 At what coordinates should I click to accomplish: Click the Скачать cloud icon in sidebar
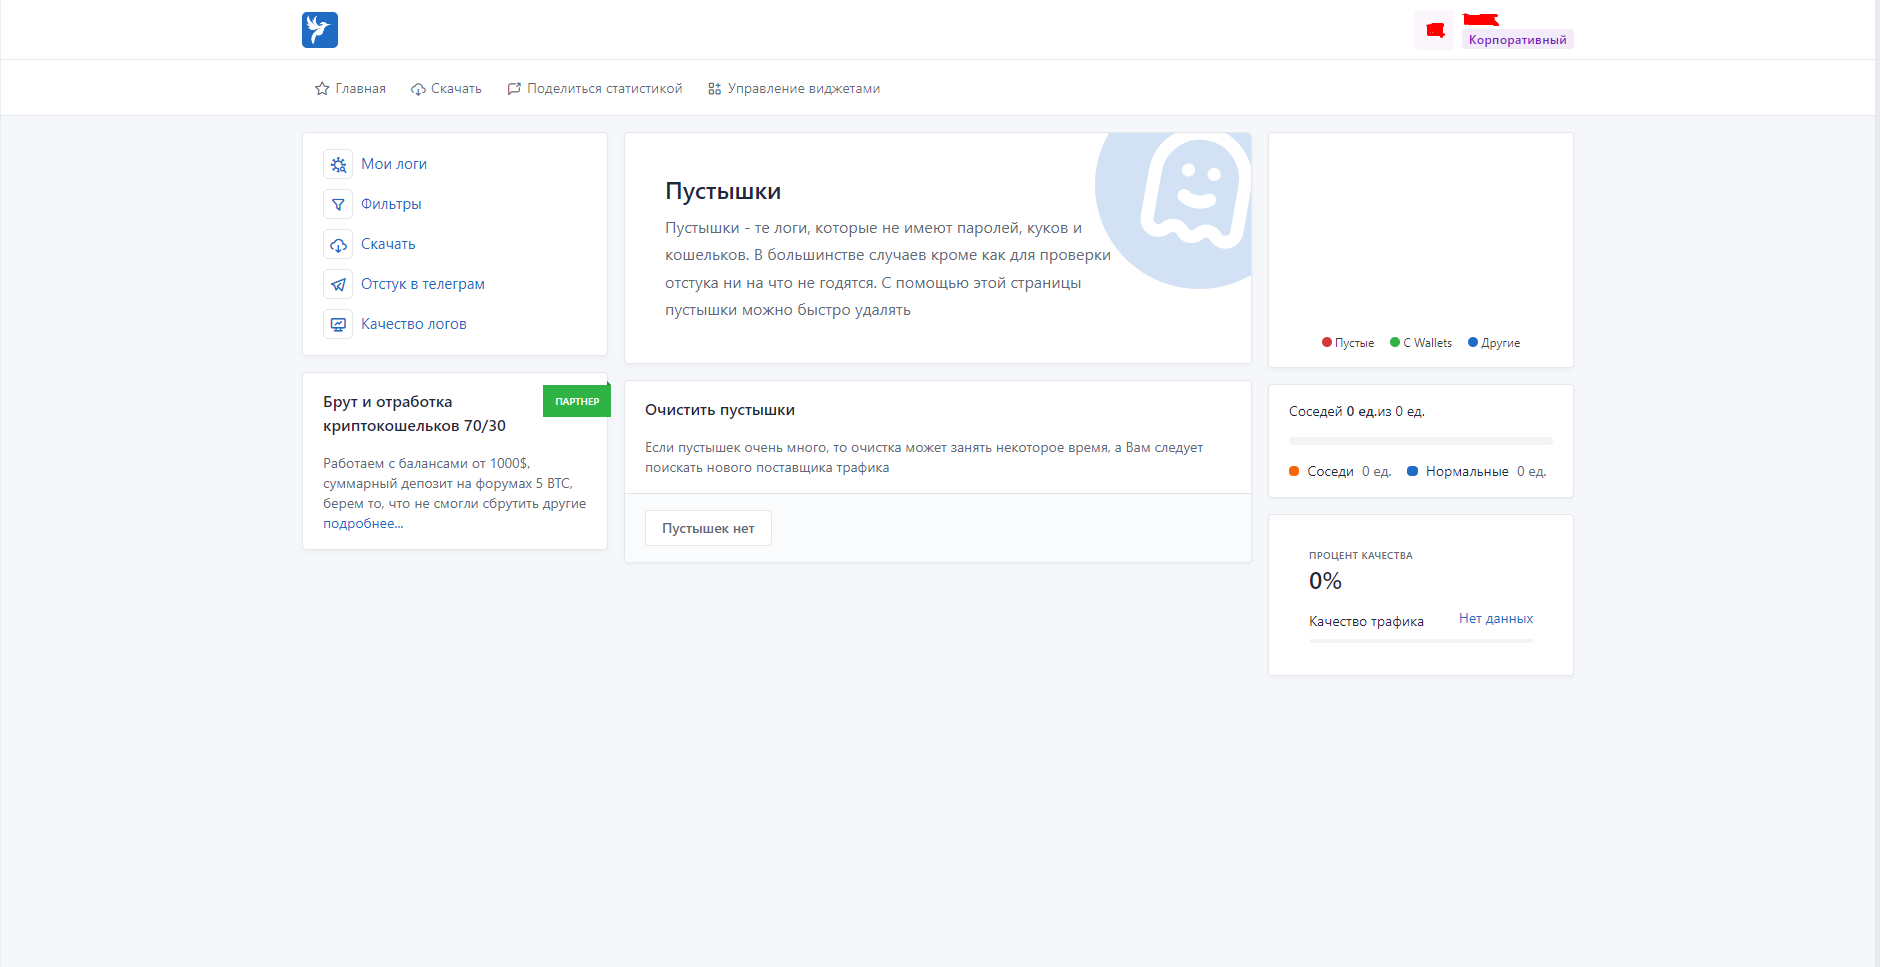pyautogui.click(x=338, y=244)
